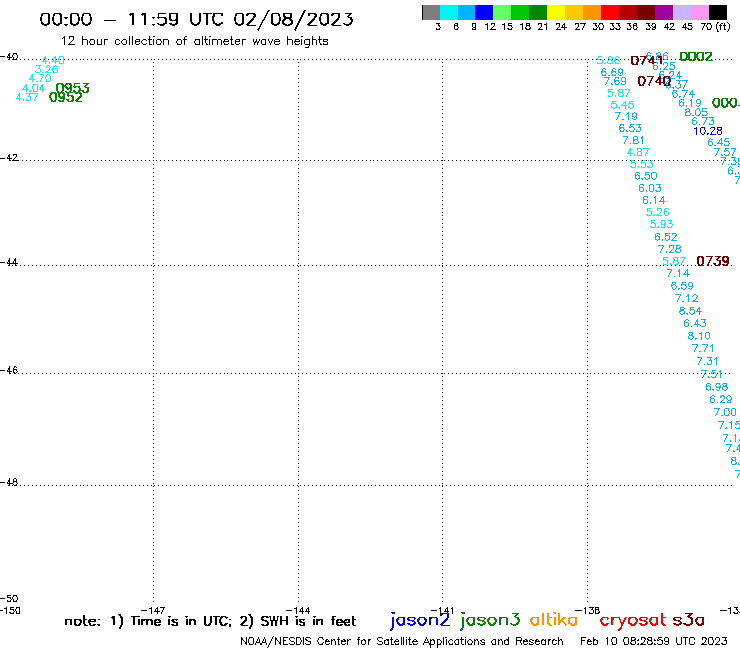740x650 pixels.
Task: Select the yellow legend swatch
Action: (556, 12)
